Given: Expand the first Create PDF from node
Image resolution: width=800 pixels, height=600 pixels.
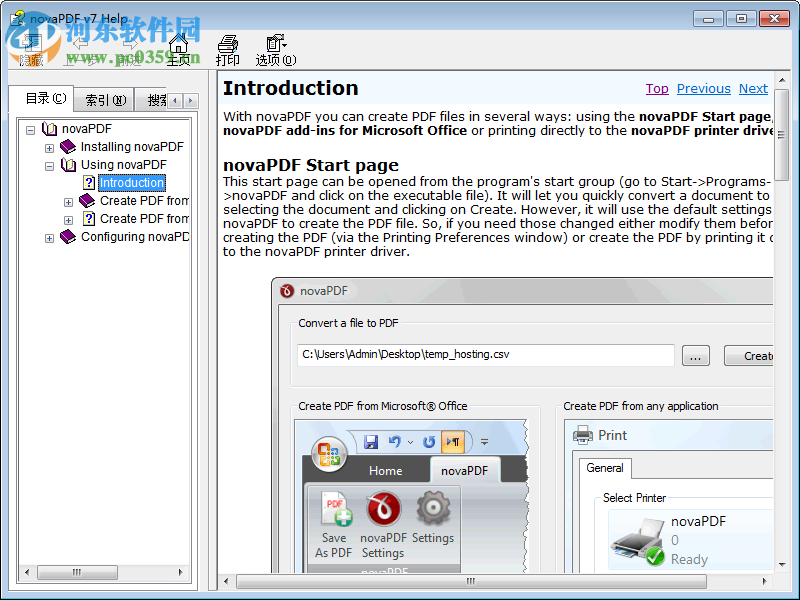Looking at the screenshot, I should coord(68,203).
